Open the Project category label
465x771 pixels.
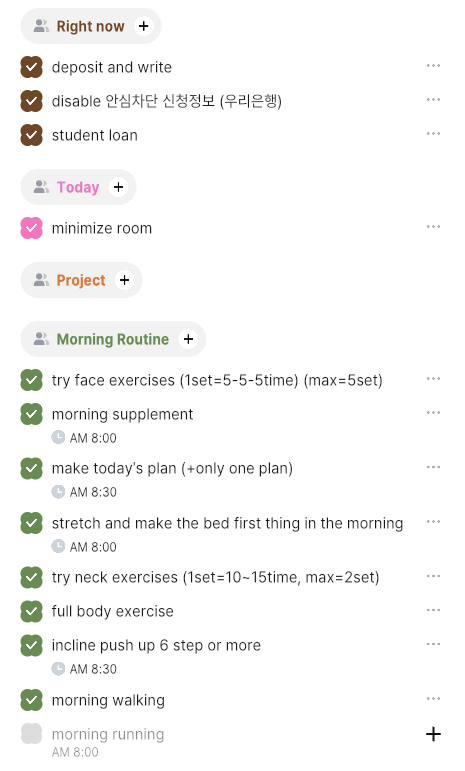click(81, 280)
